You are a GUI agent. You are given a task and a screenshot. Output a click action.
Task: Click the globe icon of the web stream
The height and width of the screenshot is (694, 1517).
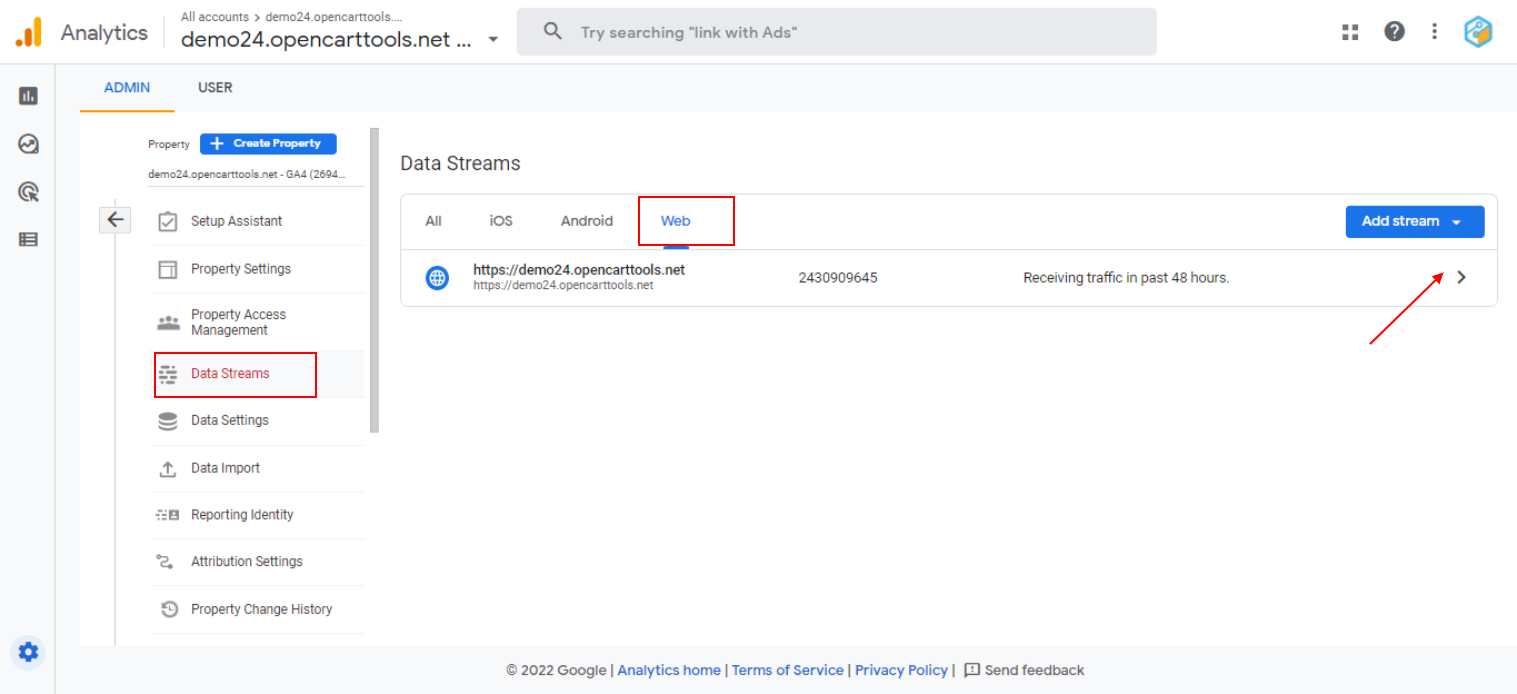(x=437, y=278)
